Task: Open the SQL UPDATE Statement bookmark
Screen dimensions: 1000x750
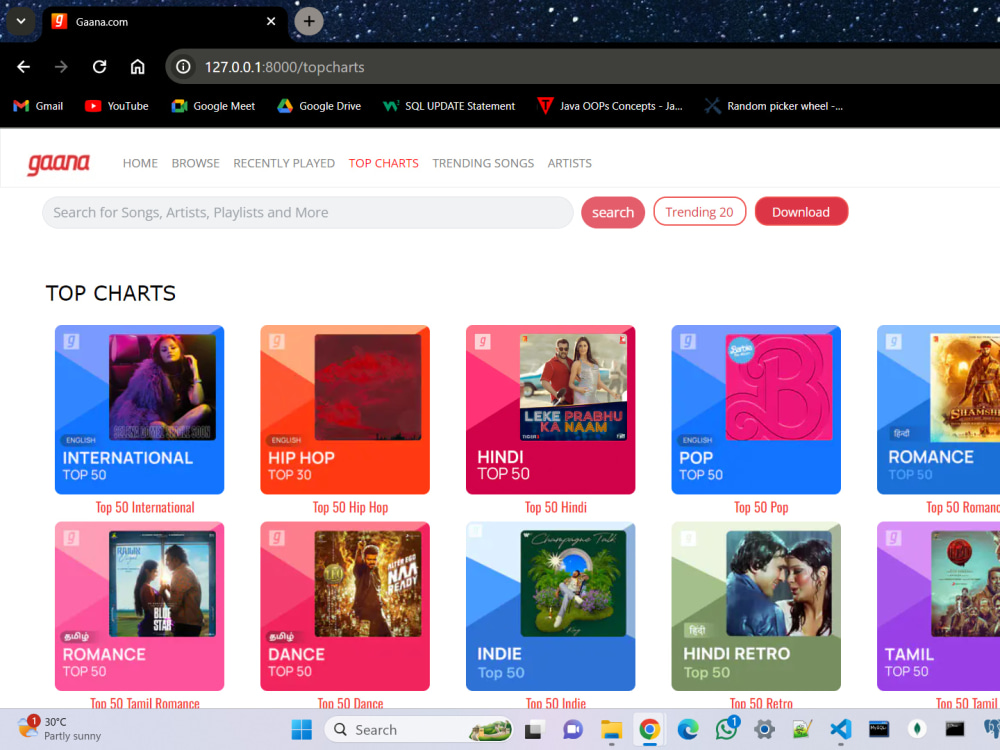Action: 449,106
